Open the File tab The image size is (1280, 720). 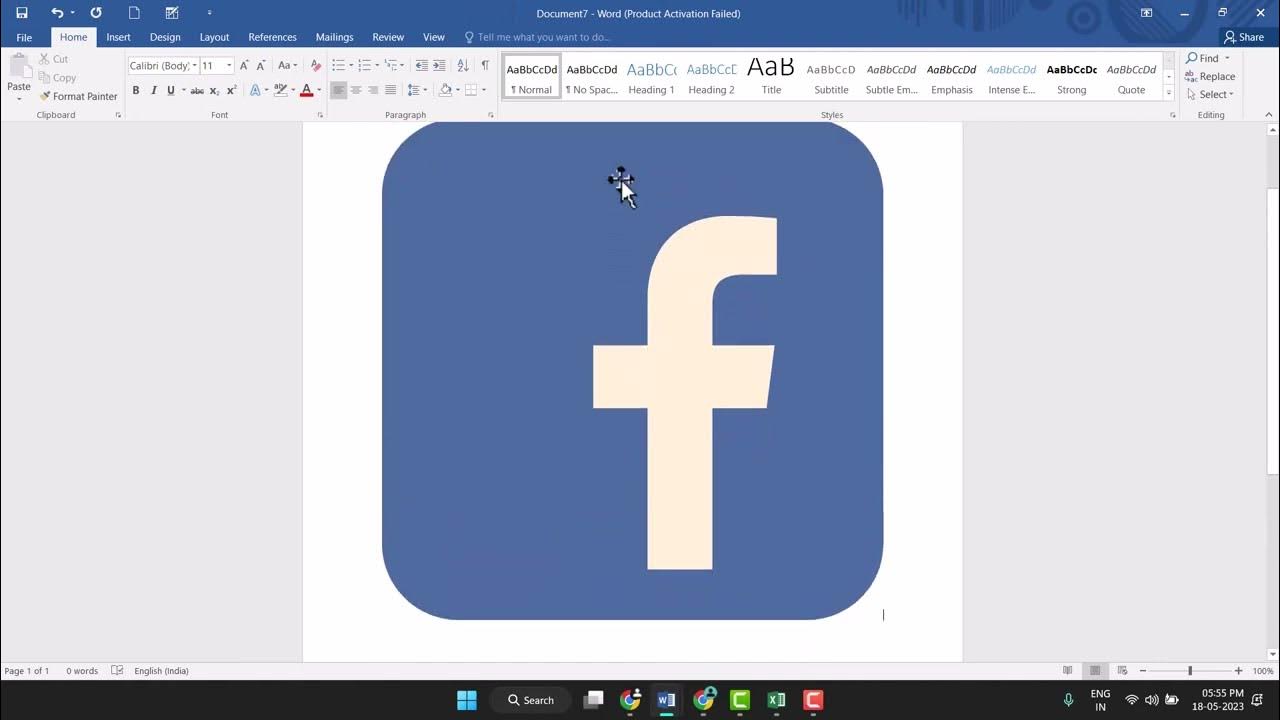point(24,37)
